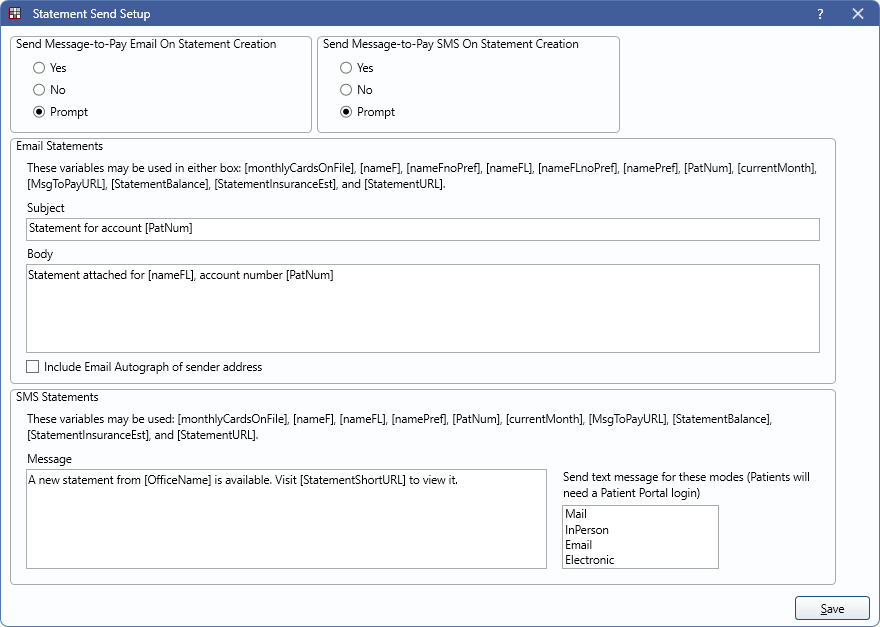Select Electronic in text message modes list
This screenshot has width=880, height=627.
[x=589, y=560]
